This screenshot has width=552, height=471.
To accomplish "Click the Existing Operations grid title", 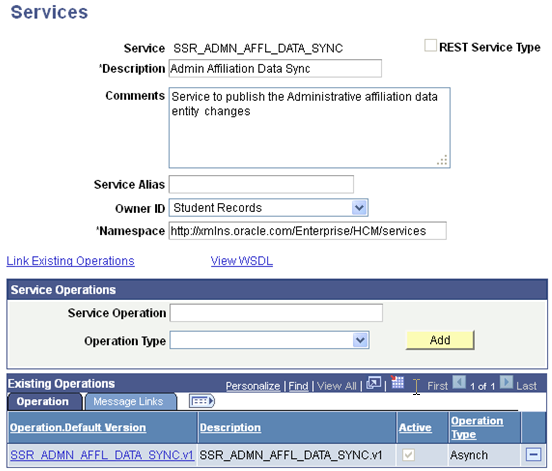I will [61, 383].
